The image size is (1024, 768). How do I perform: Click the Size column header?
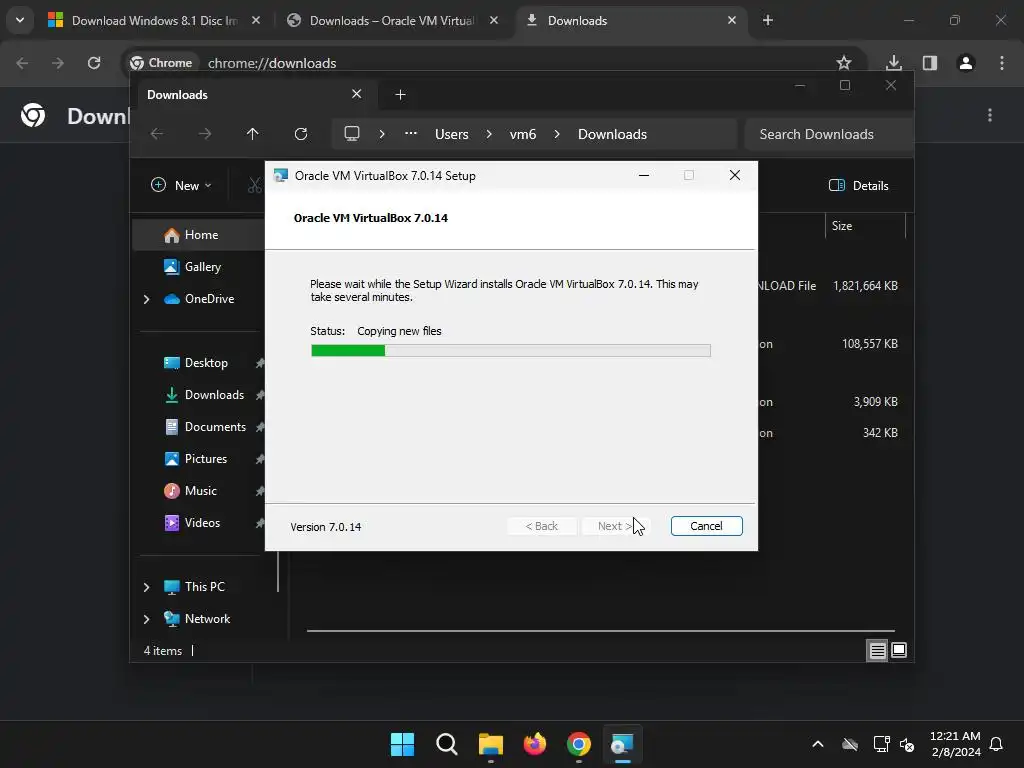[x=865, y=226]
